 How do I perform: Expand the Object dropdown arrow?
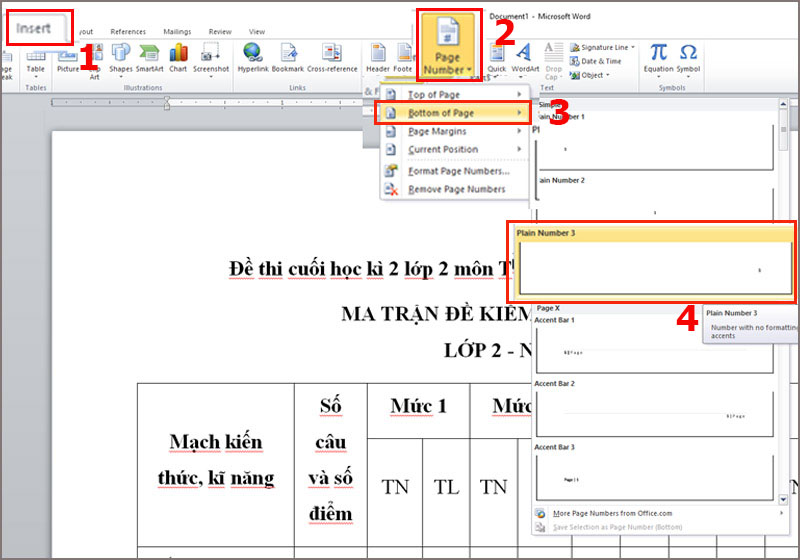(x=608, y=75)
